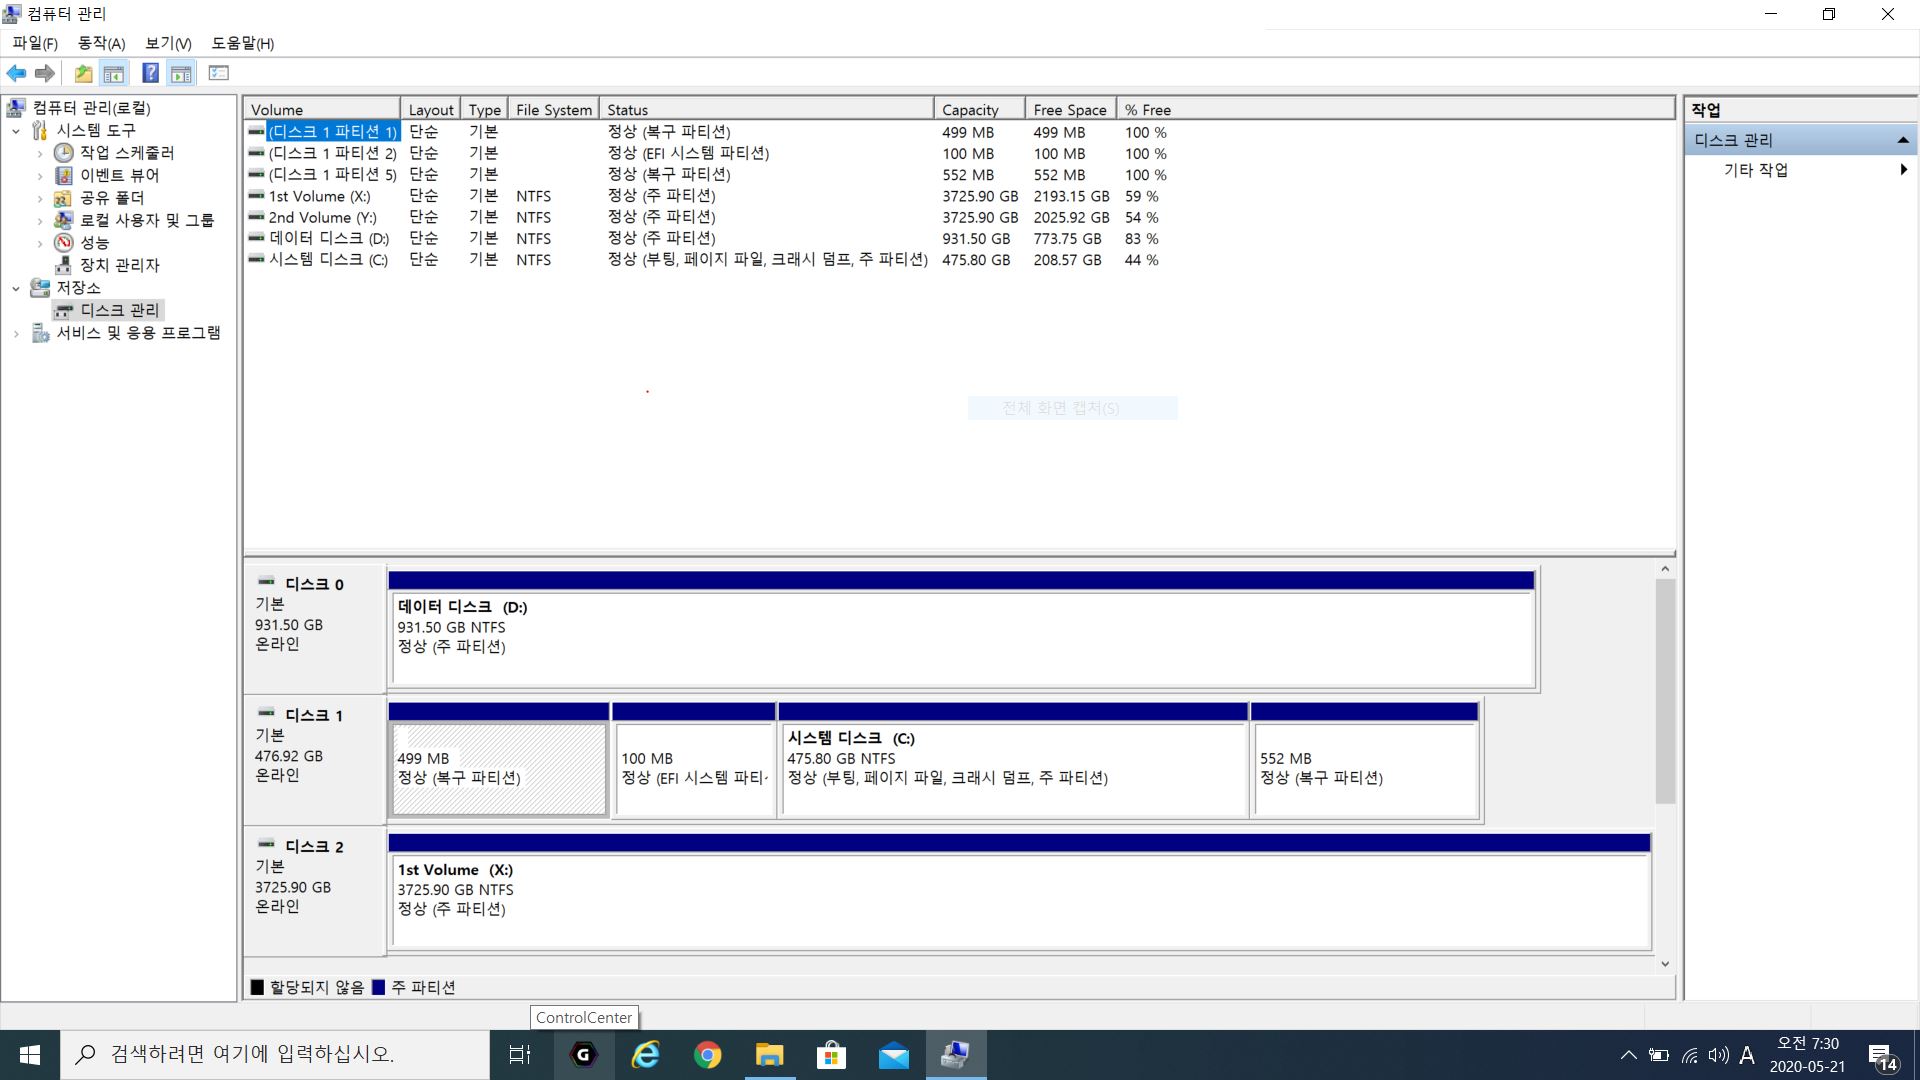Viewport: 1920px width, 1080px height.
Task: Open File Explorer from the taskbar
Action: 769,1055
